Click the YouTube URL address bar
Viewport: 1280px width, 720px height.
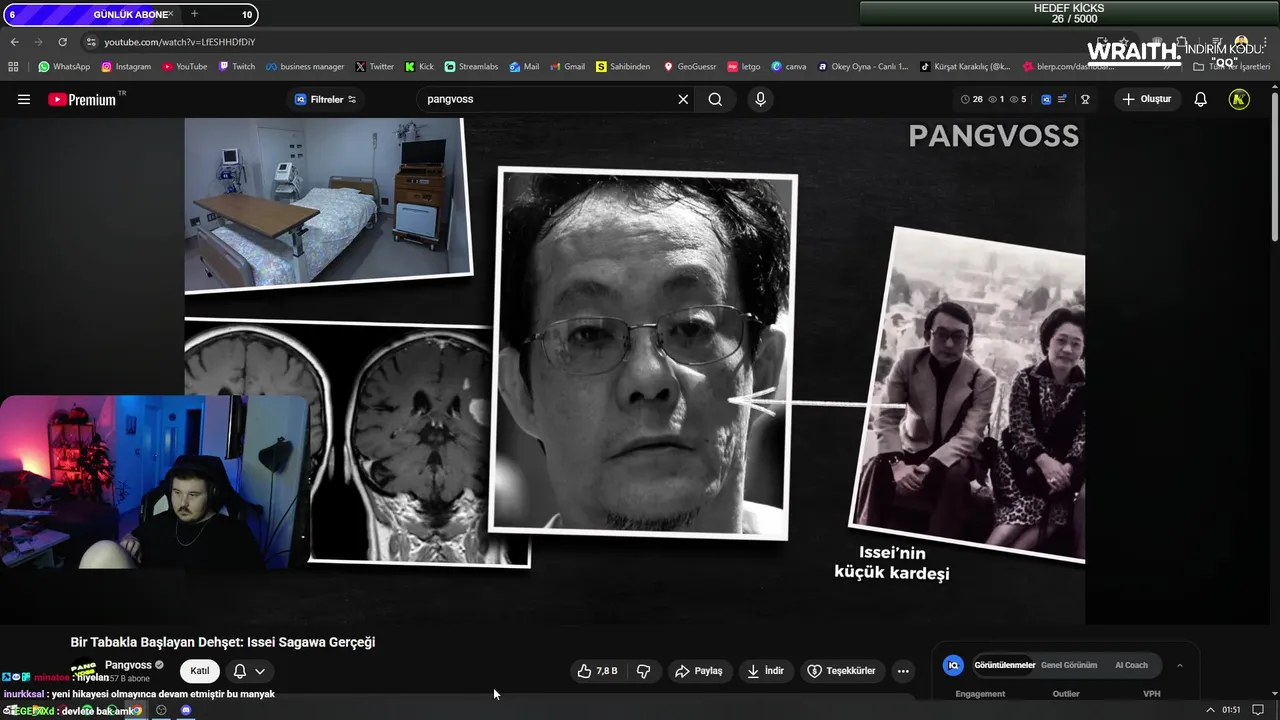(180, 42)
